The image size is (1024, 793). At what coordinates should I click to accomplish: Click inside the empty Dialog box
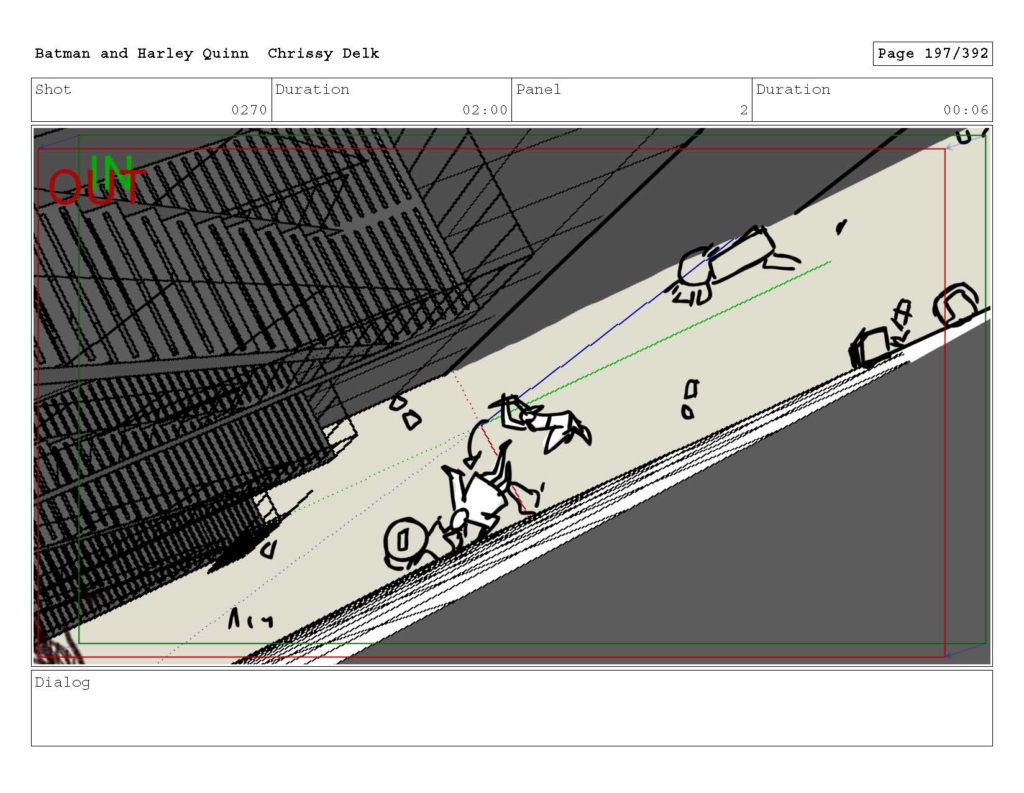pos(512,708)
